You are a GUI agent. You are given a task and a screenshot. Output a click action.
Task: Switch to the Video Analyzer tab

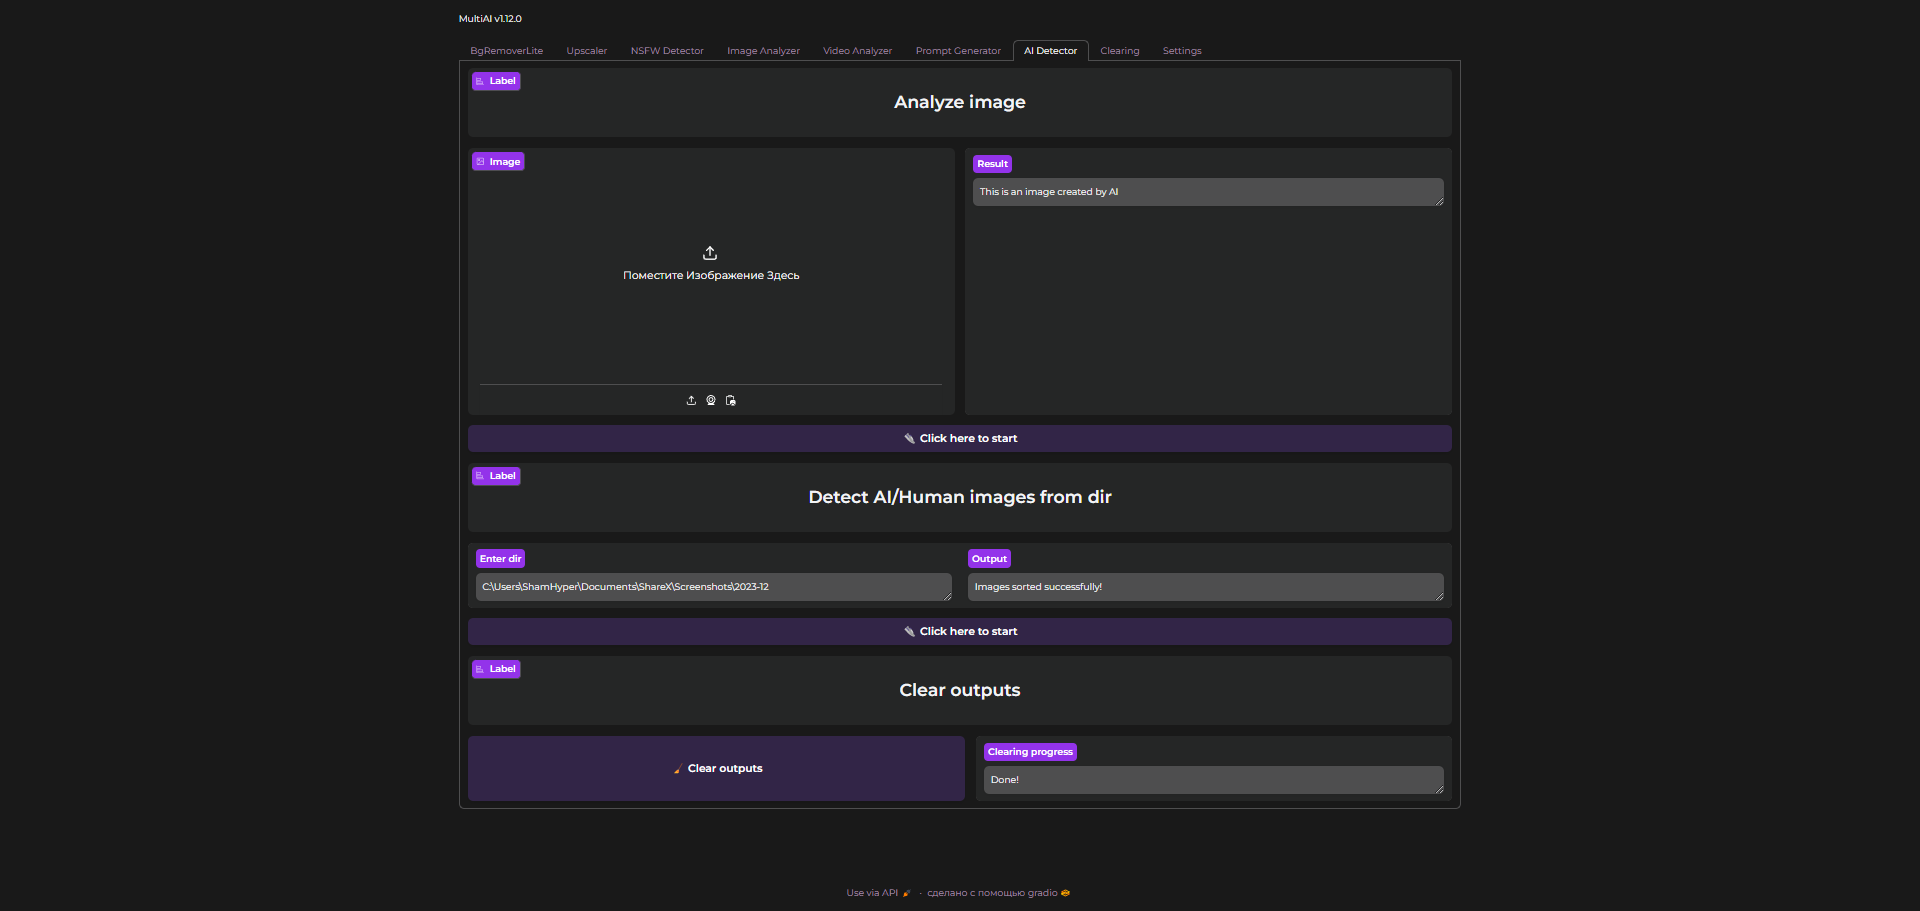pyautogui.click(x=857, y=51)
